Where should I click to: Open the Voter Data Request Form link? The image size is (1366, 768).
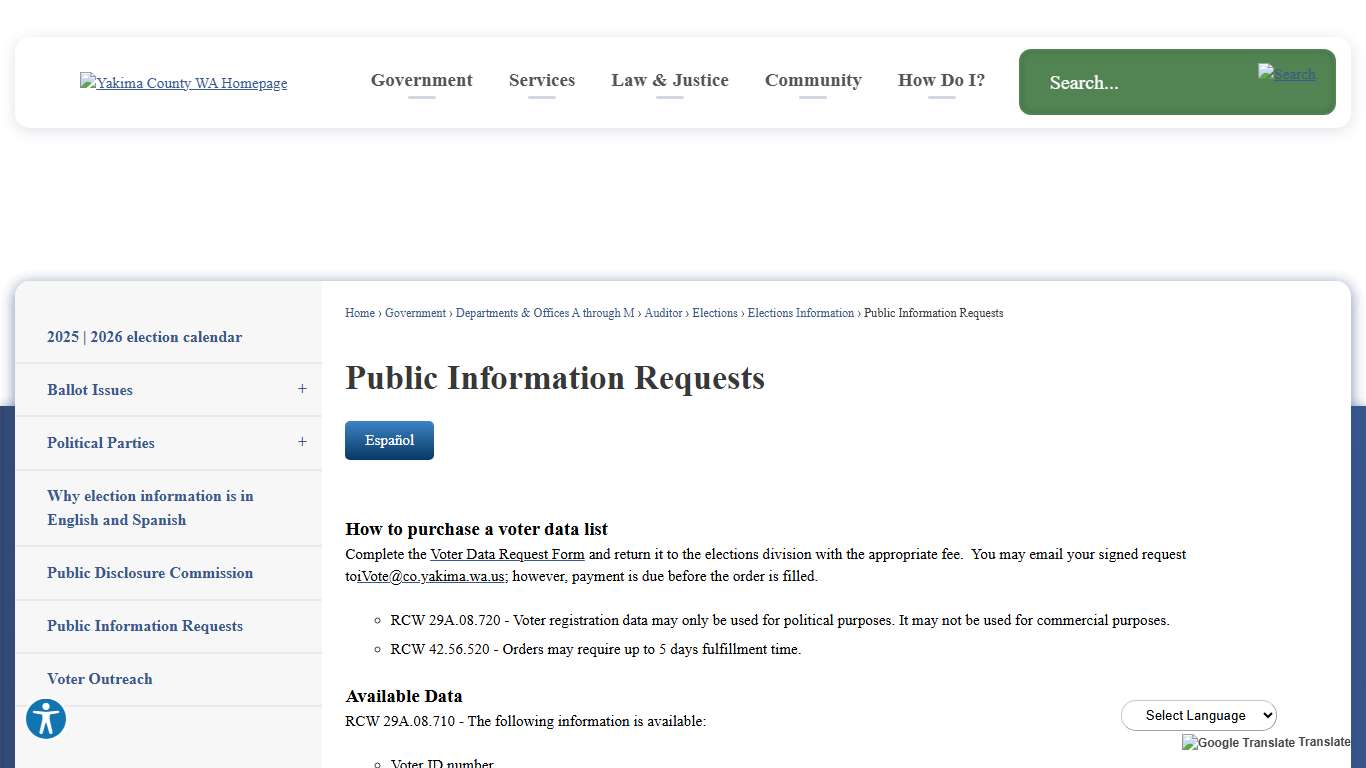[x=507, y=554]
